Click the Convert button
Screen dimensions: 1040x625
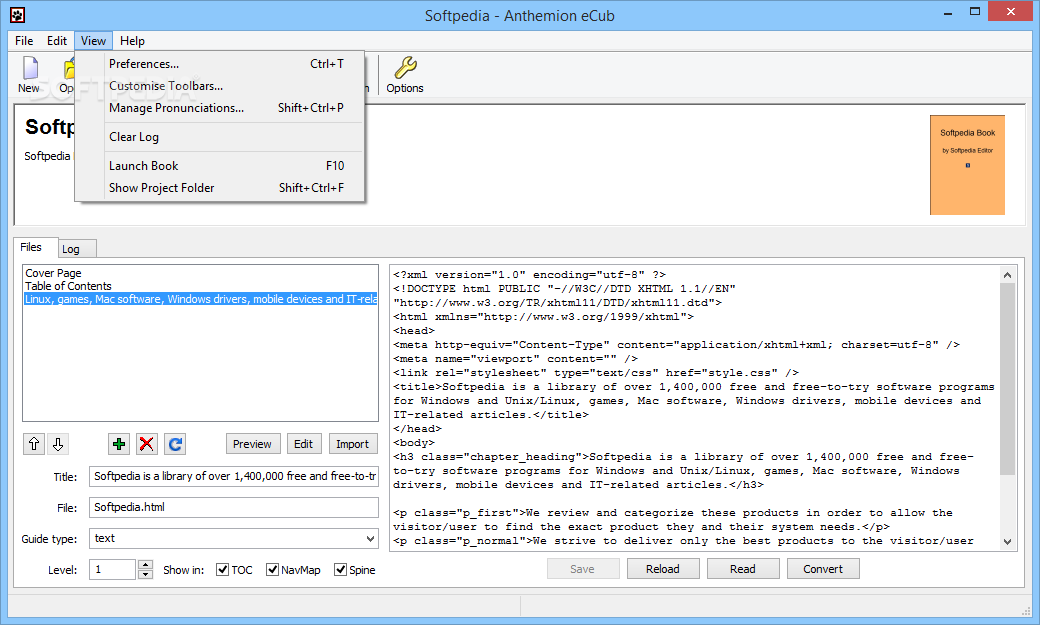pos(823,569)
